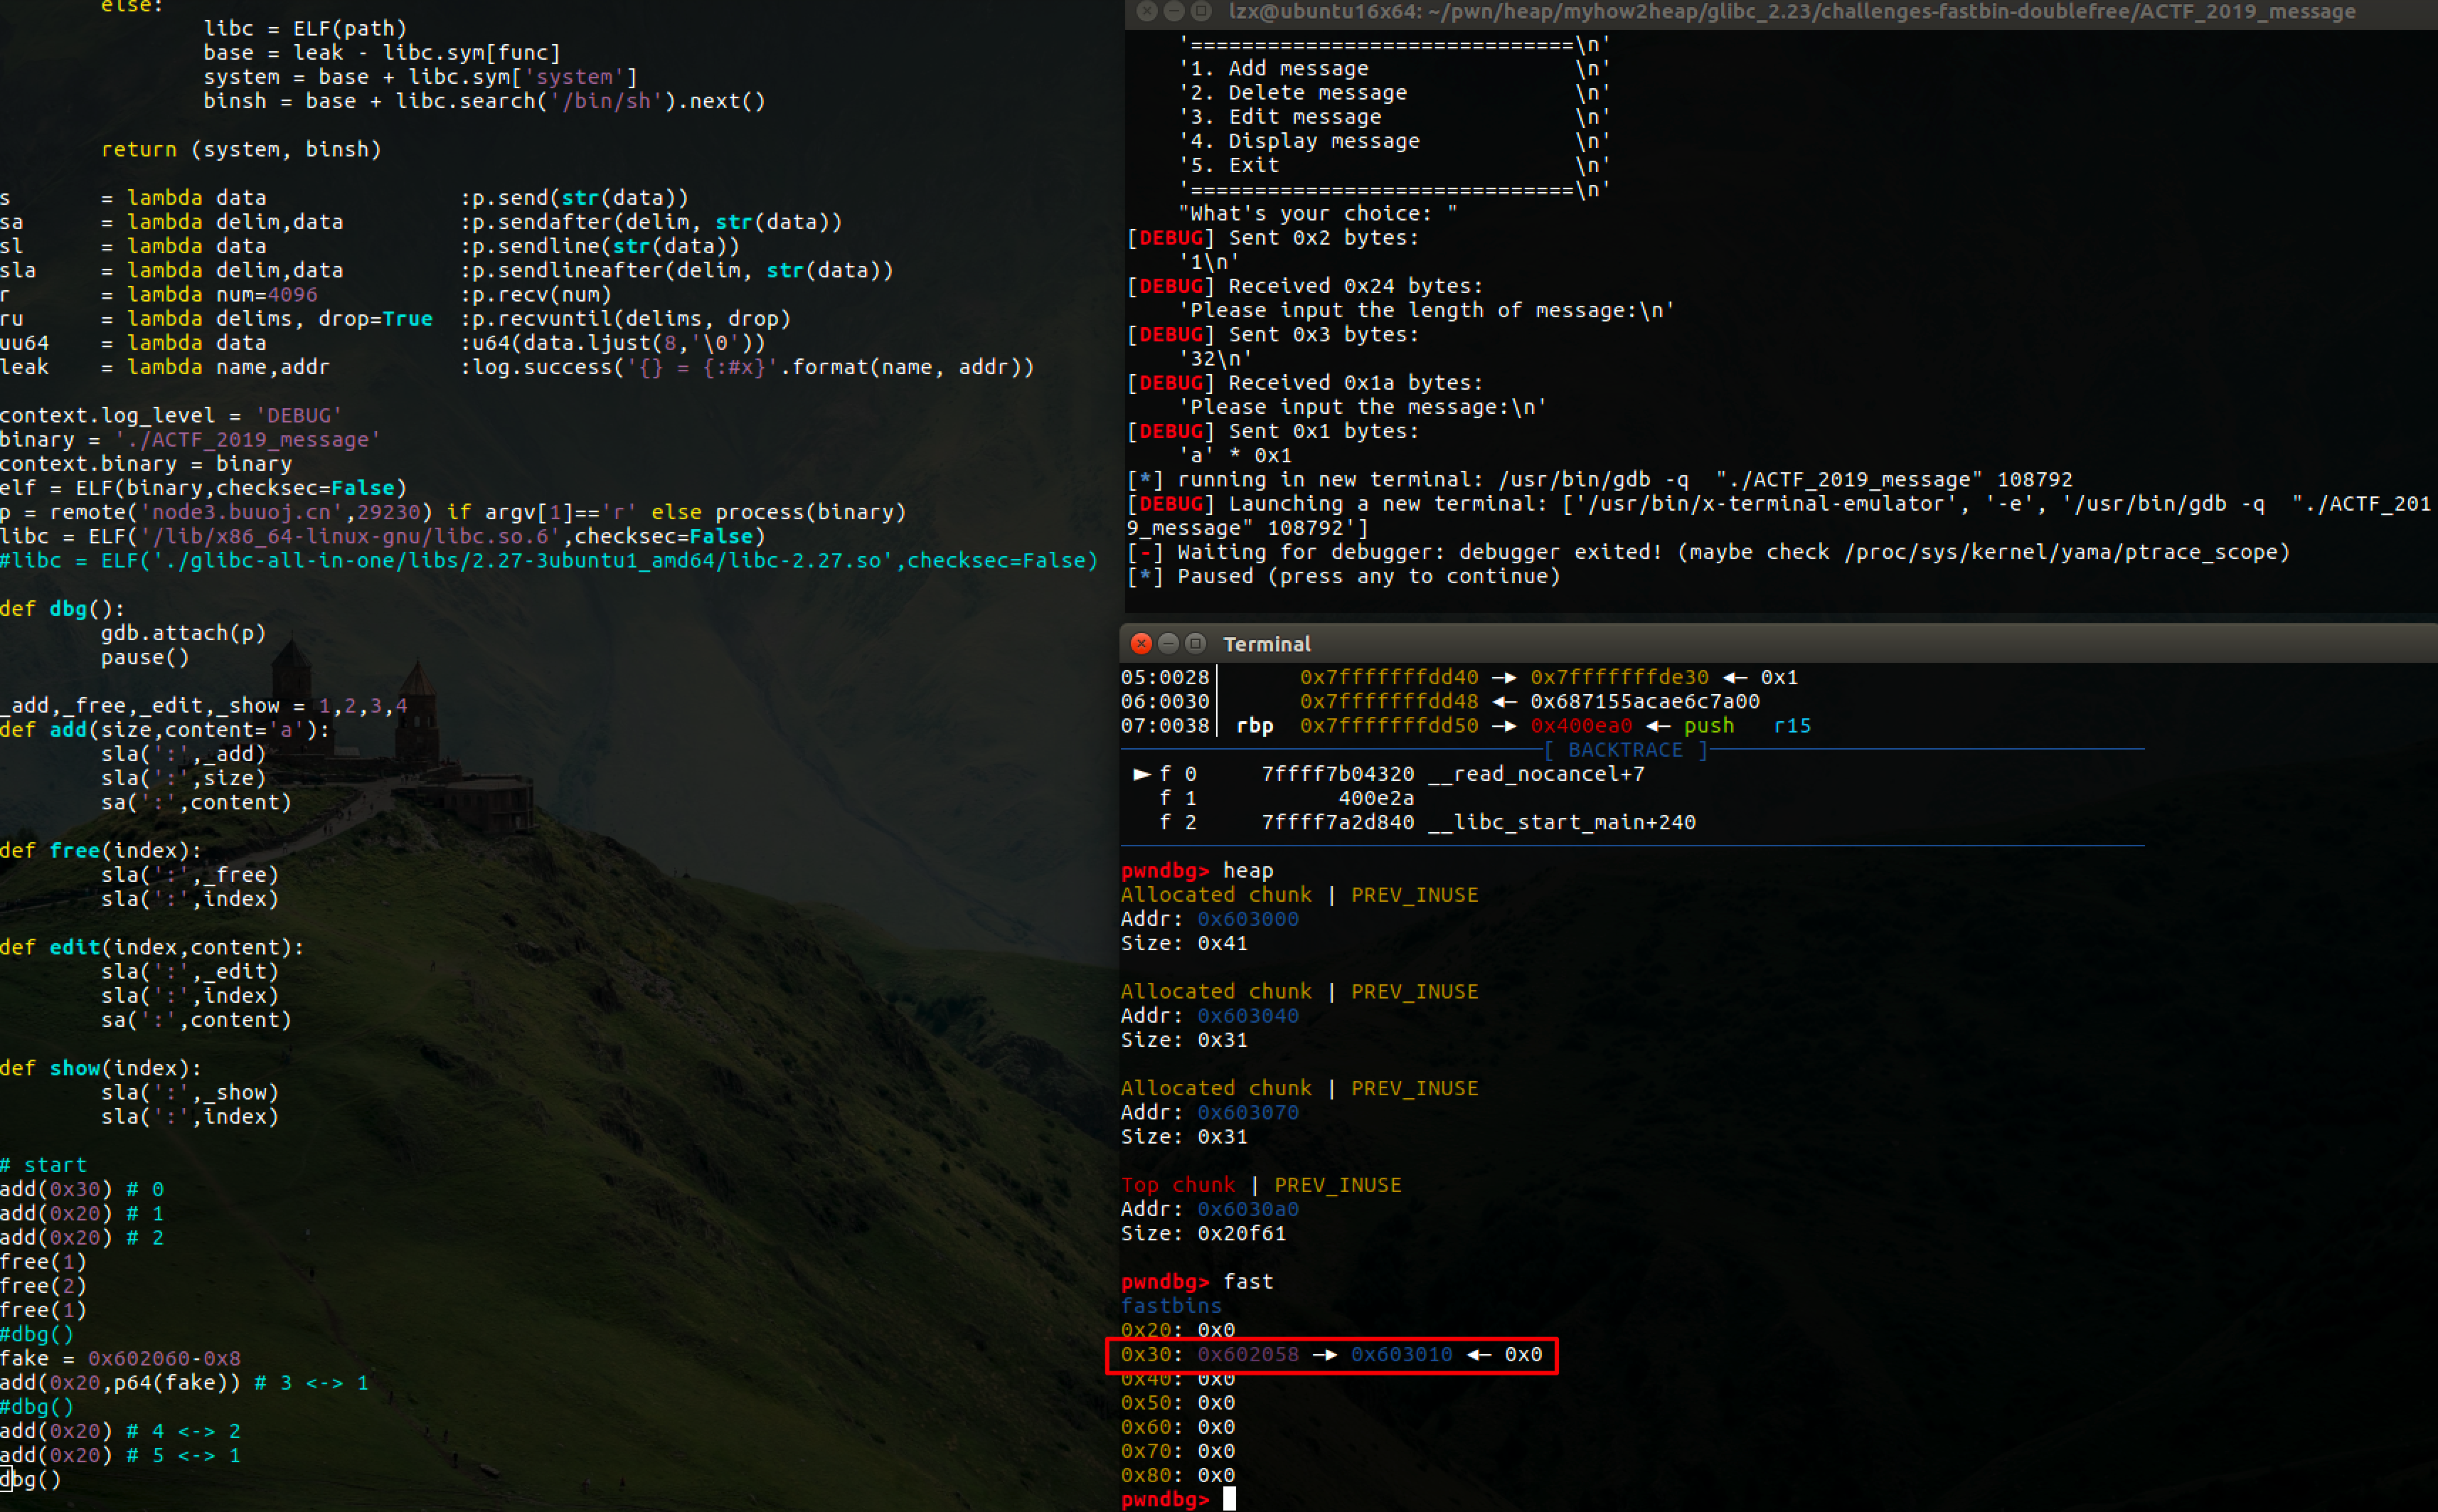Screen dimensions: 2438x1512
Task: Click the "0x50: 0x0" fastbin row
Action: tap(1178, 1403)
